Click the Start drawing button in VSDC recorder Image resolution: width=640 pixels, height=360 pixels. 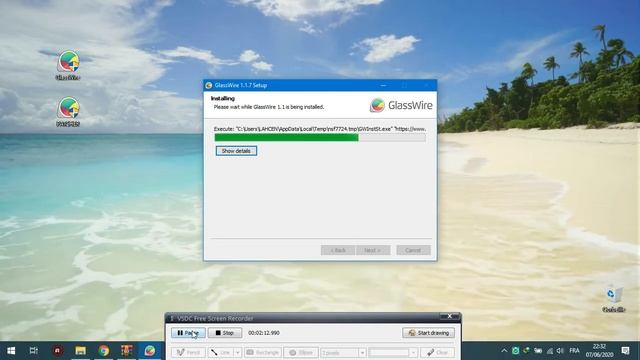429,333
